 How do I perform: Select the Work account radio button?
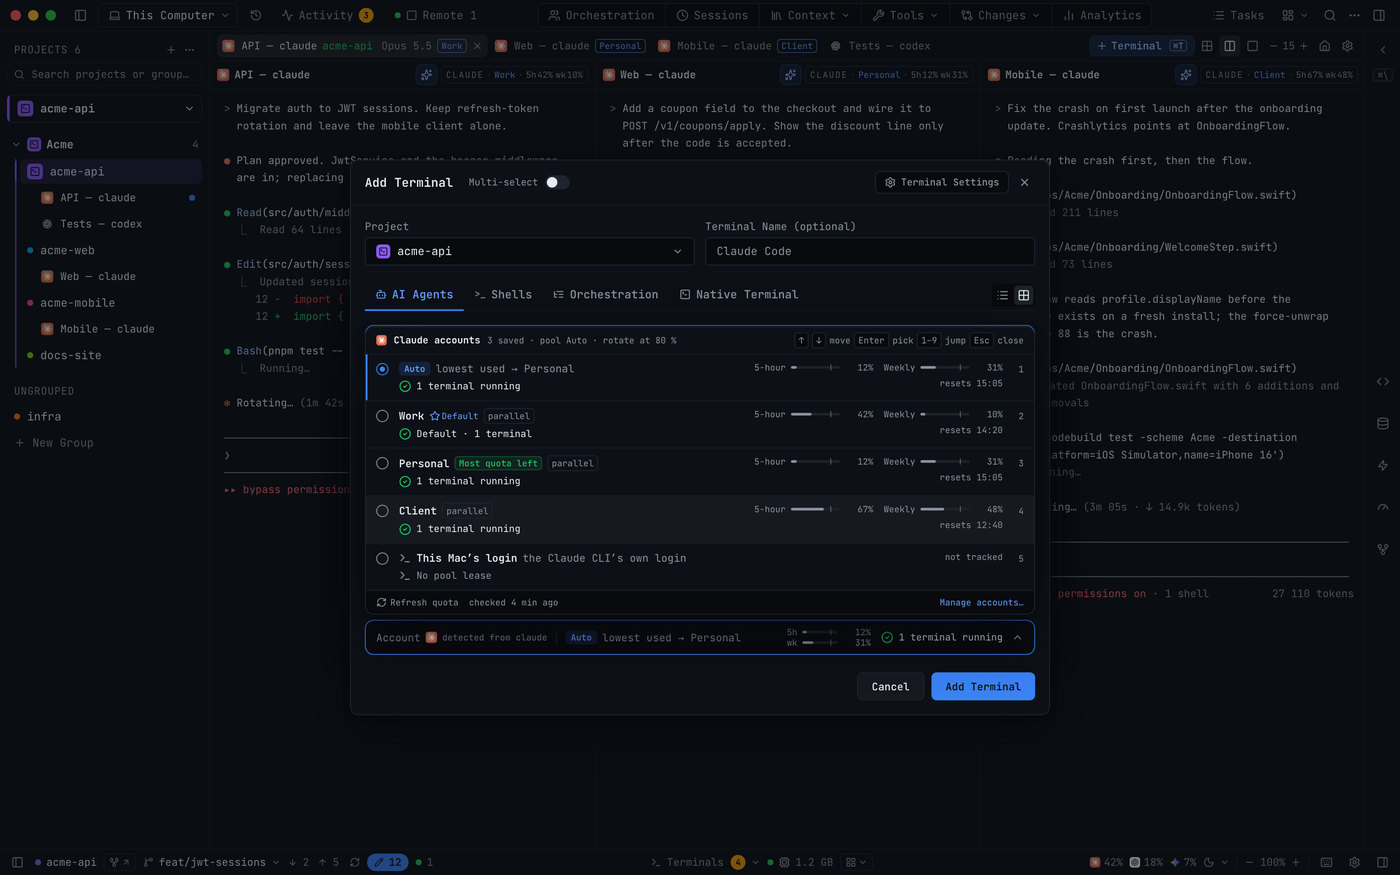point(382,416)
